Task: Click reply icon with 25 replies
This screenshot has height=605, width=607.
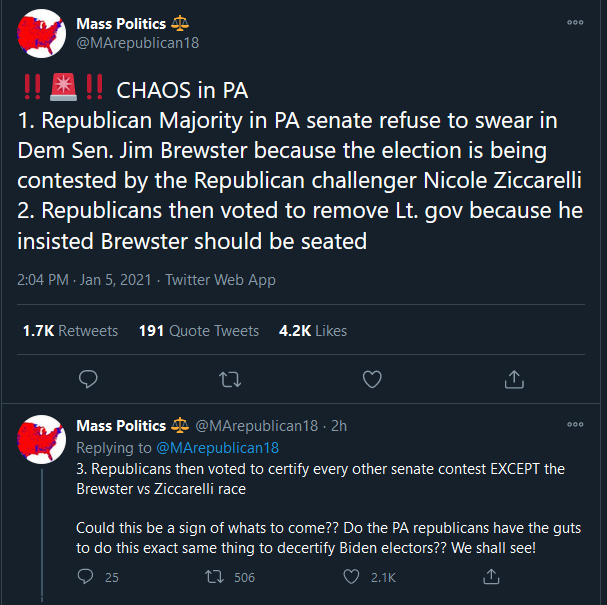Action: pos(86,577)
